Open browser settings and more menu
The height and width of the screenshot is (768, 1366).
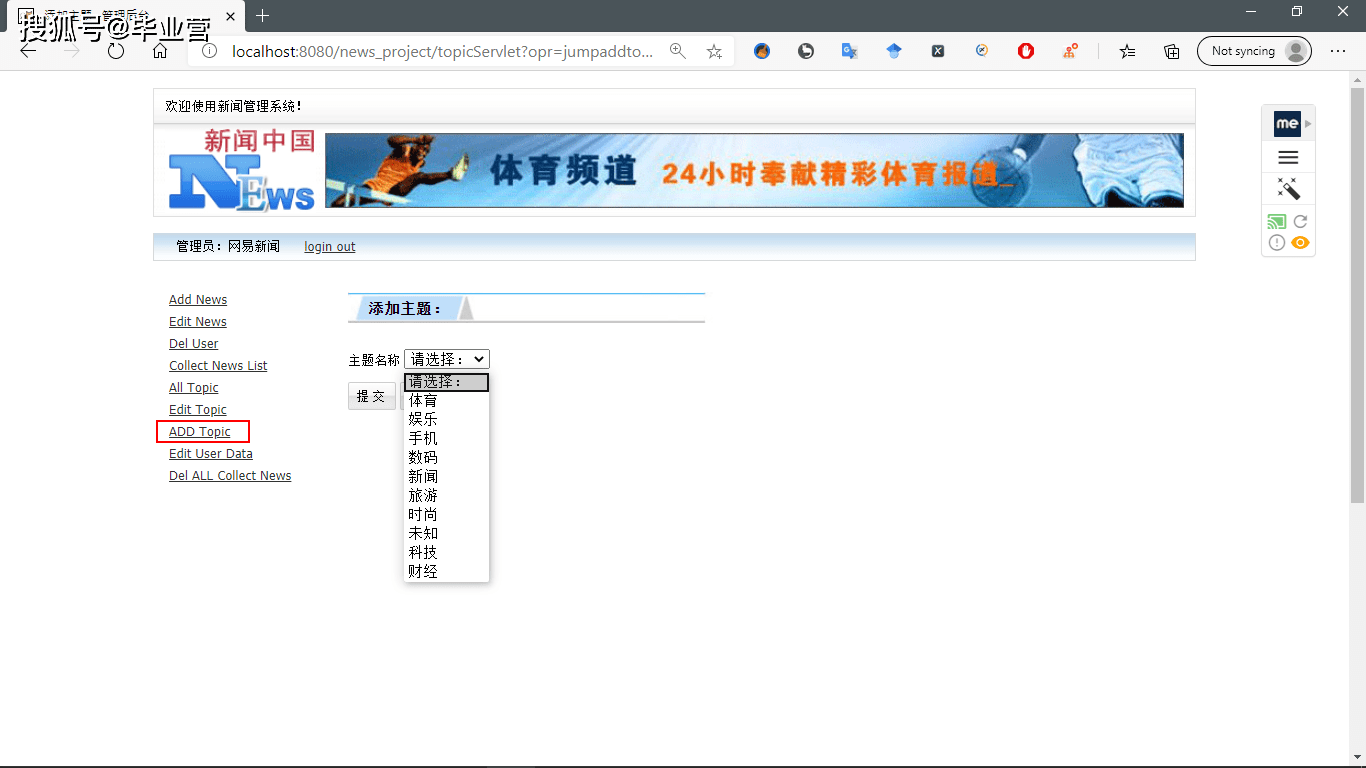[1338, 51]
